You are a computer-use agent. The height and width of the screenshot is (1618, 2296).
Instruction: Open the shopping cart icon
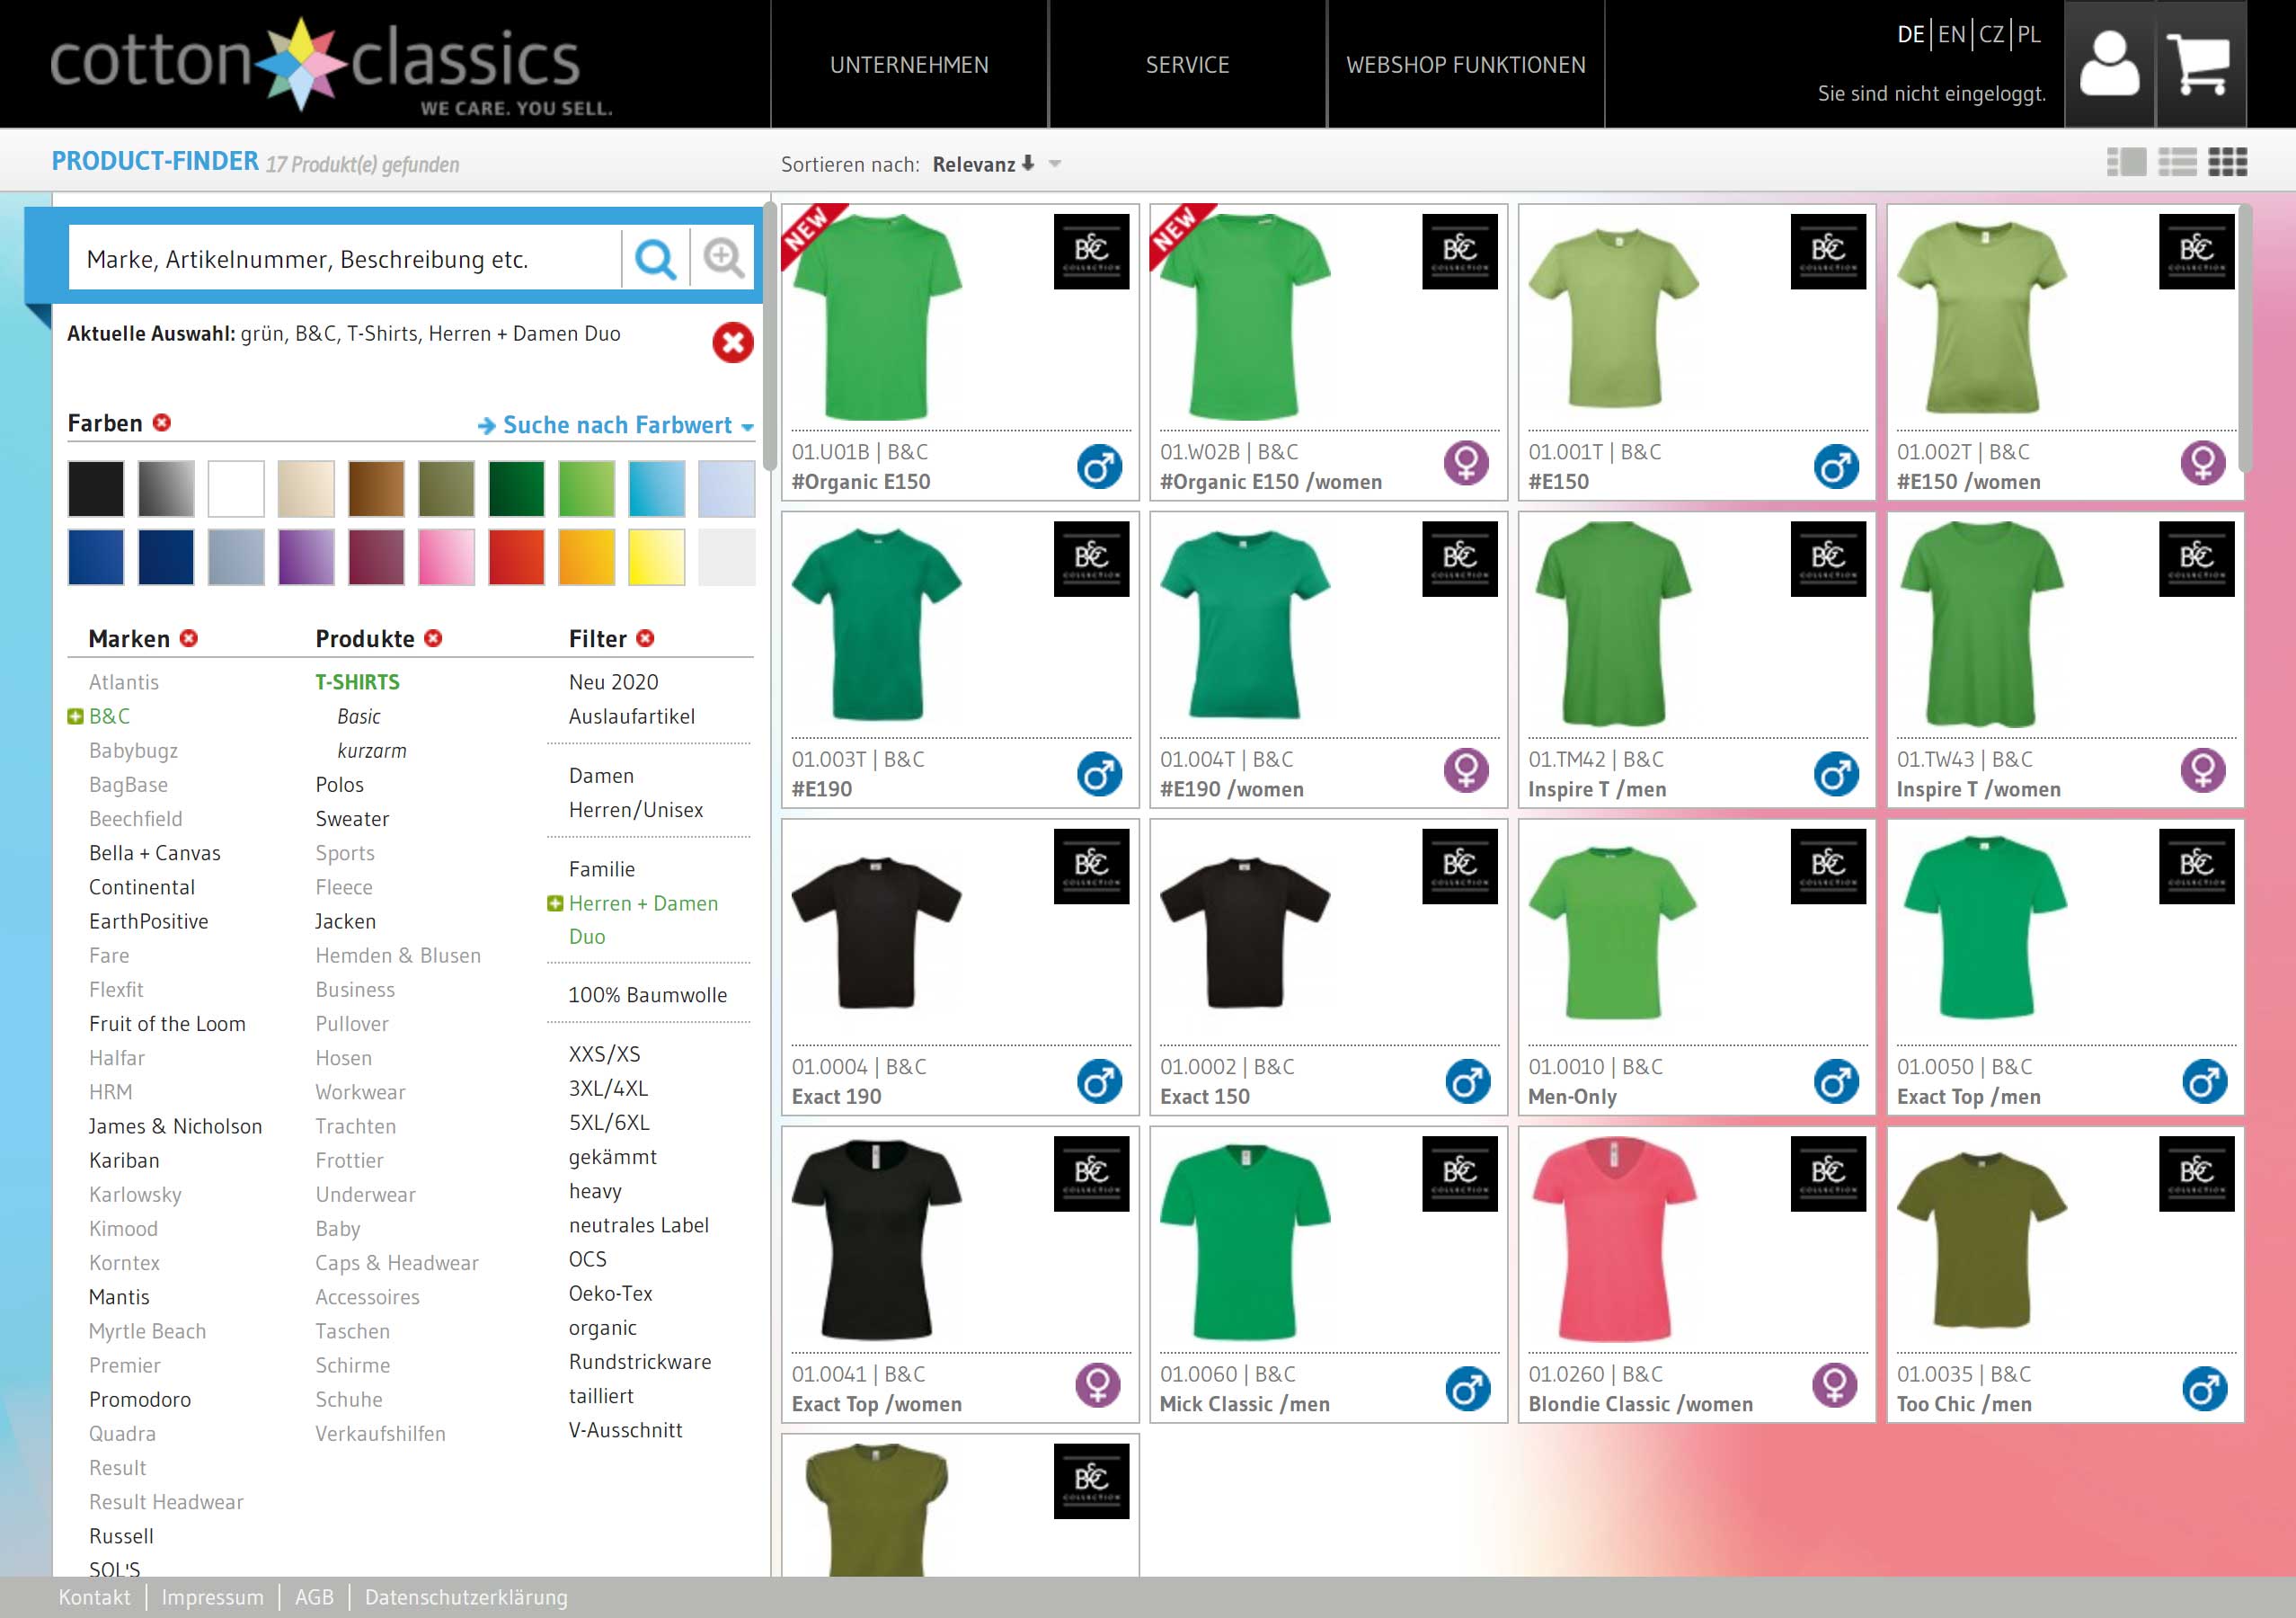2200,64
